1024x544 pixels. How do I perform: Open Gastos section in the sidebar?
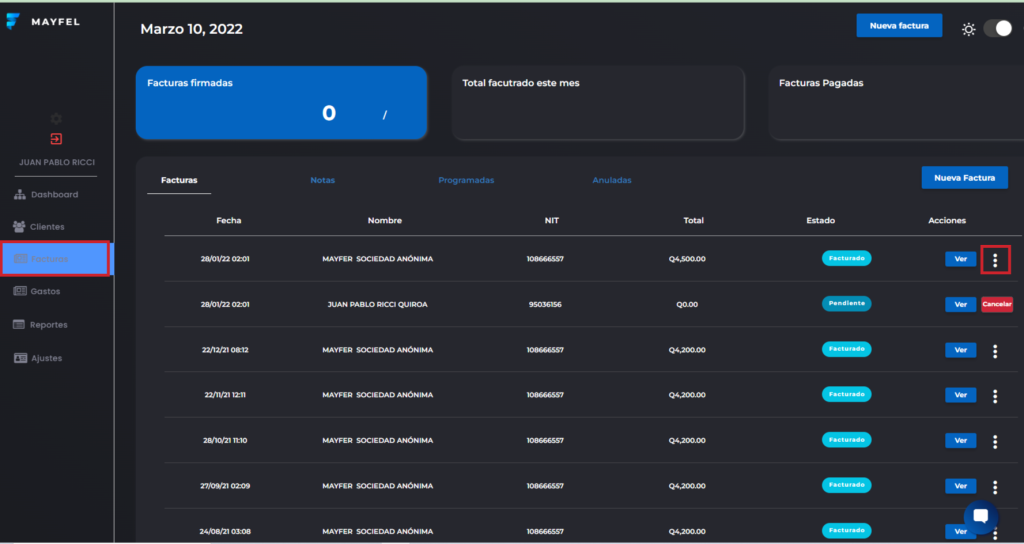[45, 292]
